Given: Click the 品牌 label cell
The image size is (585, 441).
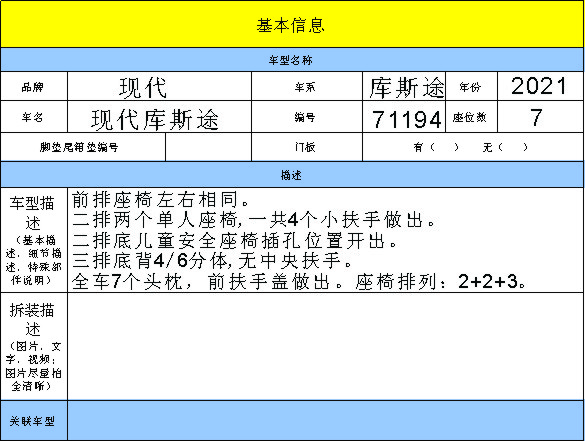Looking at the screenshot, I should tap(34, 86).
